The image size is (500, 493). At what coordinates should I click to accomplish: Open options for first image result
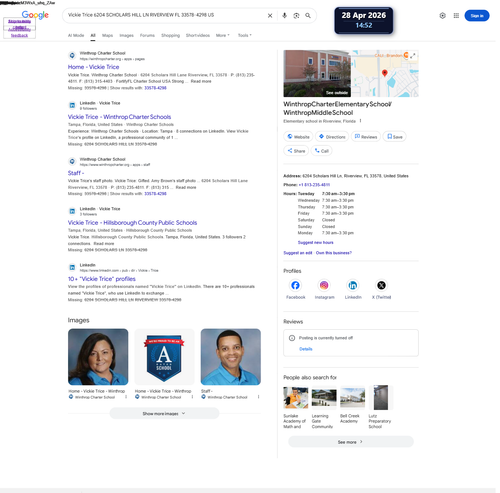pyautogui.click(x=126, y=397)
